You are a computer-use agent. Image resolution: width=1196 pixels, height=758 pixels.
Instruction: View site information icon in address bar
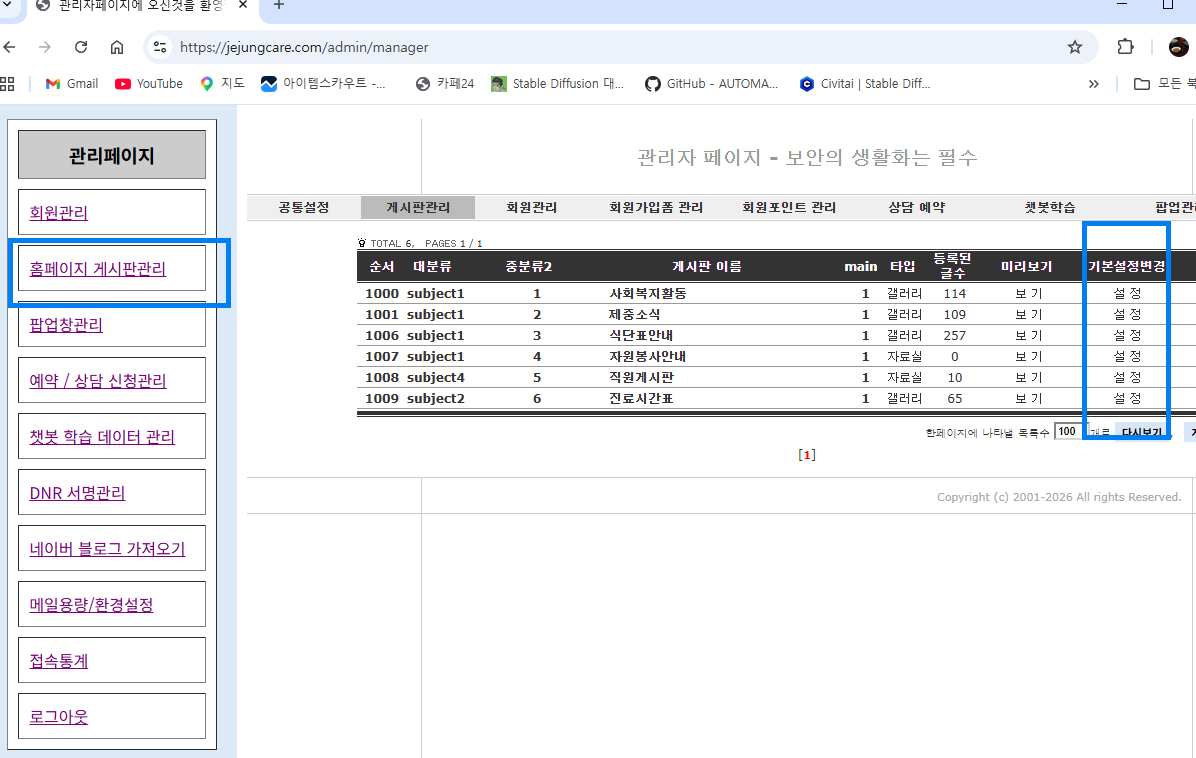(x=159, y=47)
